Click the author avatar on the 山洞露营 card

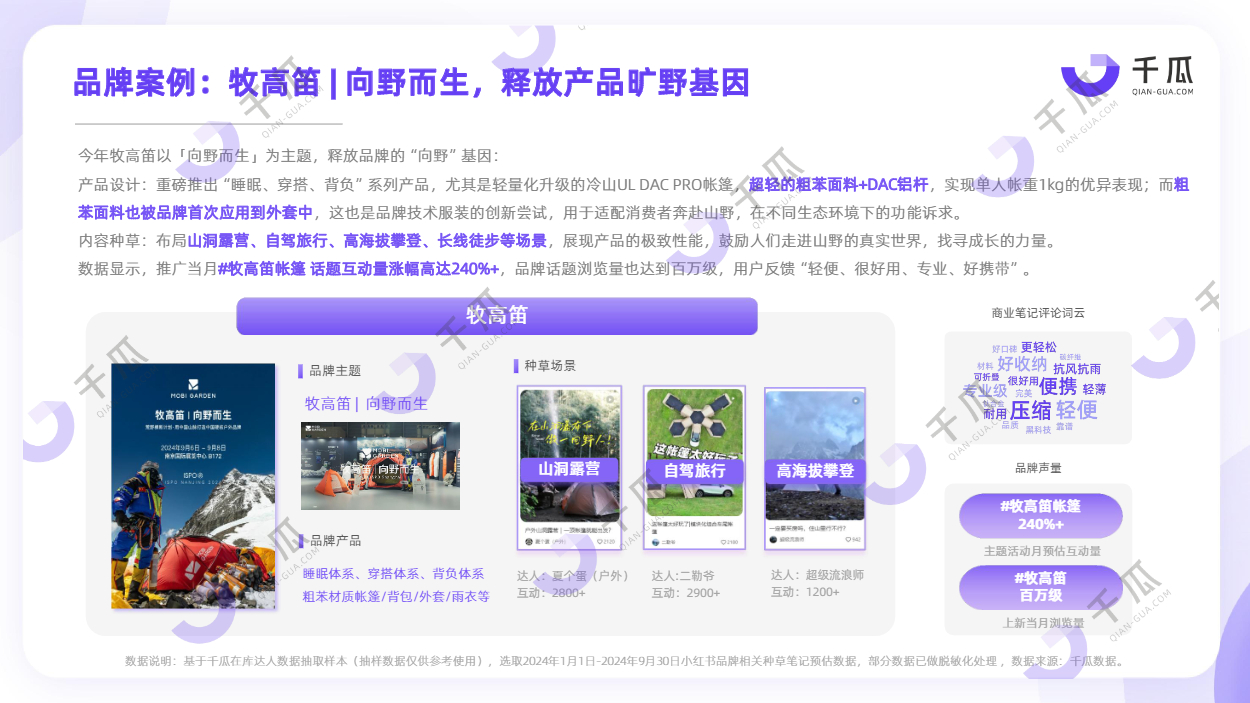pos(529,541)
